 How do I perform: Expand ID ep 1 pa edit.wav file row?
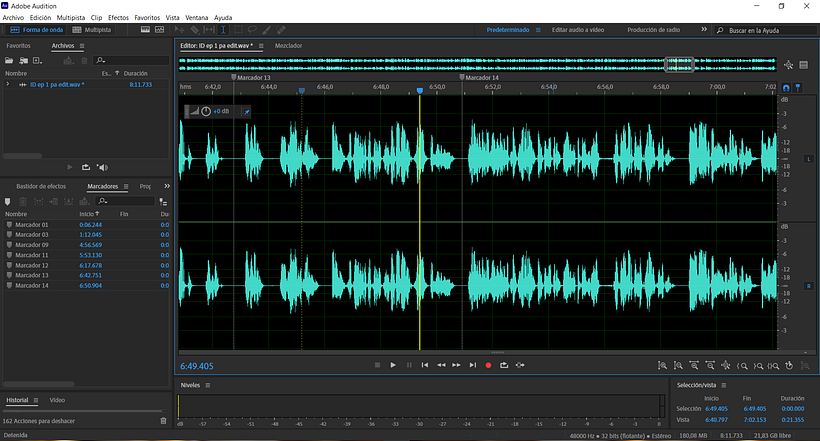[7, 84]
